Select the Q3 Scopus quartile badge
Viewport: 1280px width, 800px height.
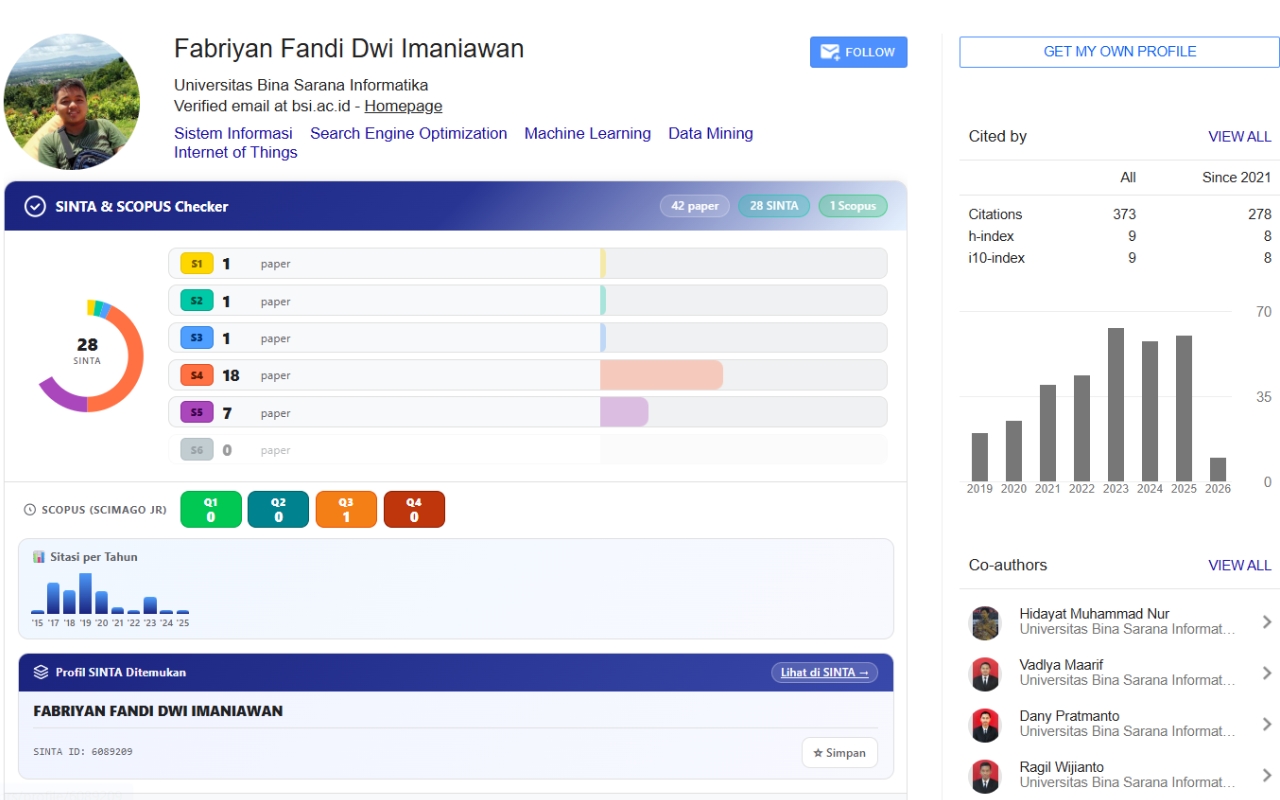pos(346,510)
